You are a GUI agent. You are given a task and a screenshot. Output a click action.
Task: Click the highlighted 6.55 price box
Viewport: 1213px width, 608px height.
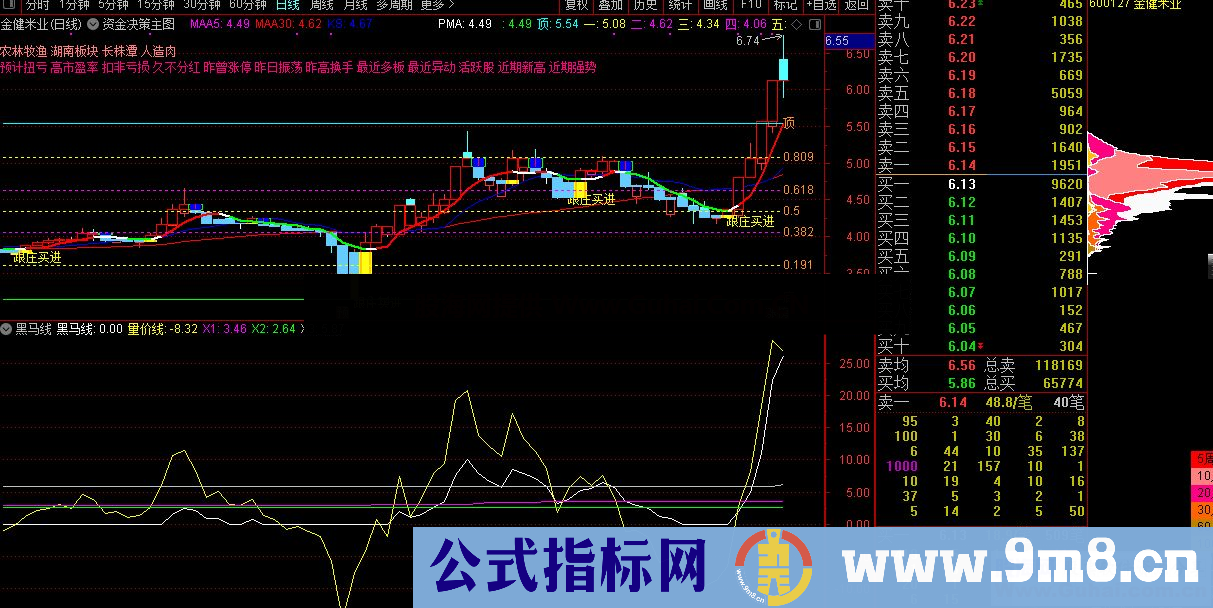point(849,40)
